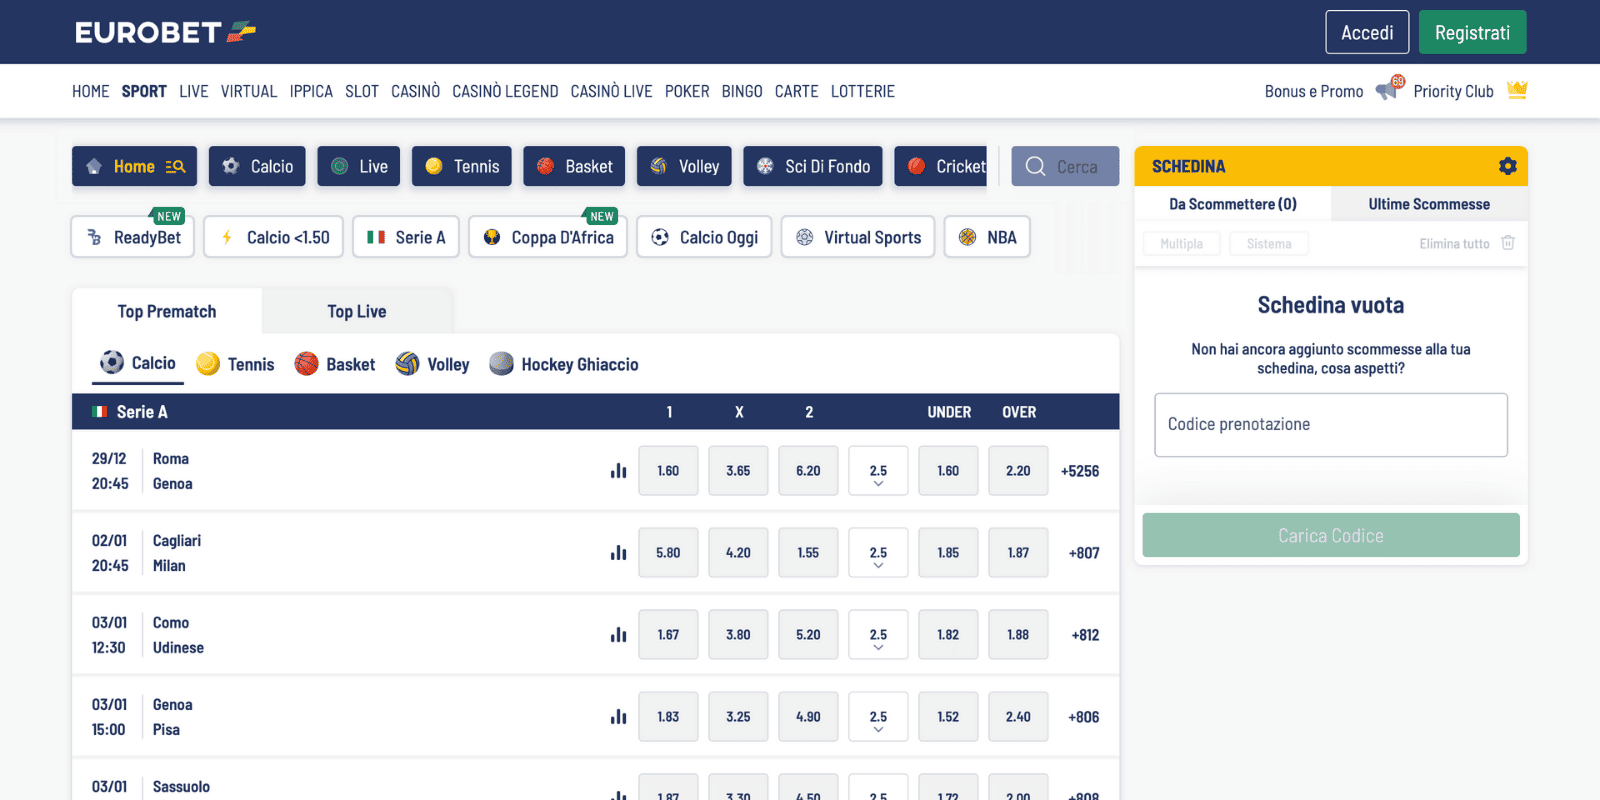Switch to the Top Live tab
The width and height of the screenshot is (1600, 800).
click(x=357, y=311)
